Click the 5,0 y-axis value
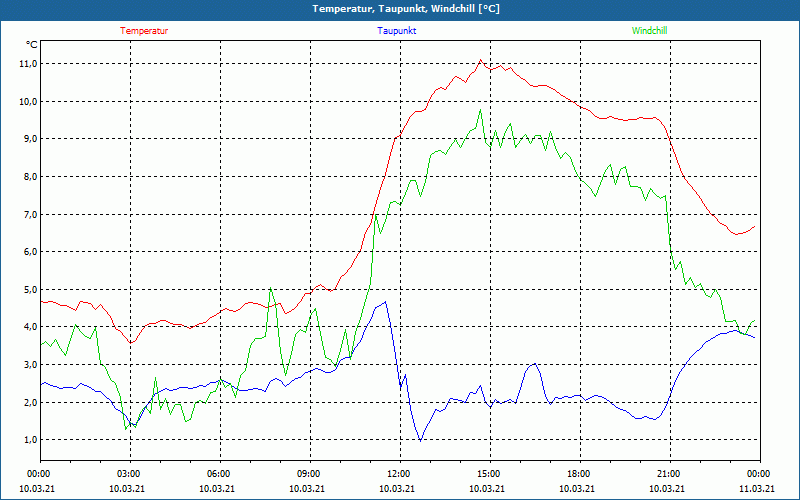This screenshot has width=800, height=500. 30,289
